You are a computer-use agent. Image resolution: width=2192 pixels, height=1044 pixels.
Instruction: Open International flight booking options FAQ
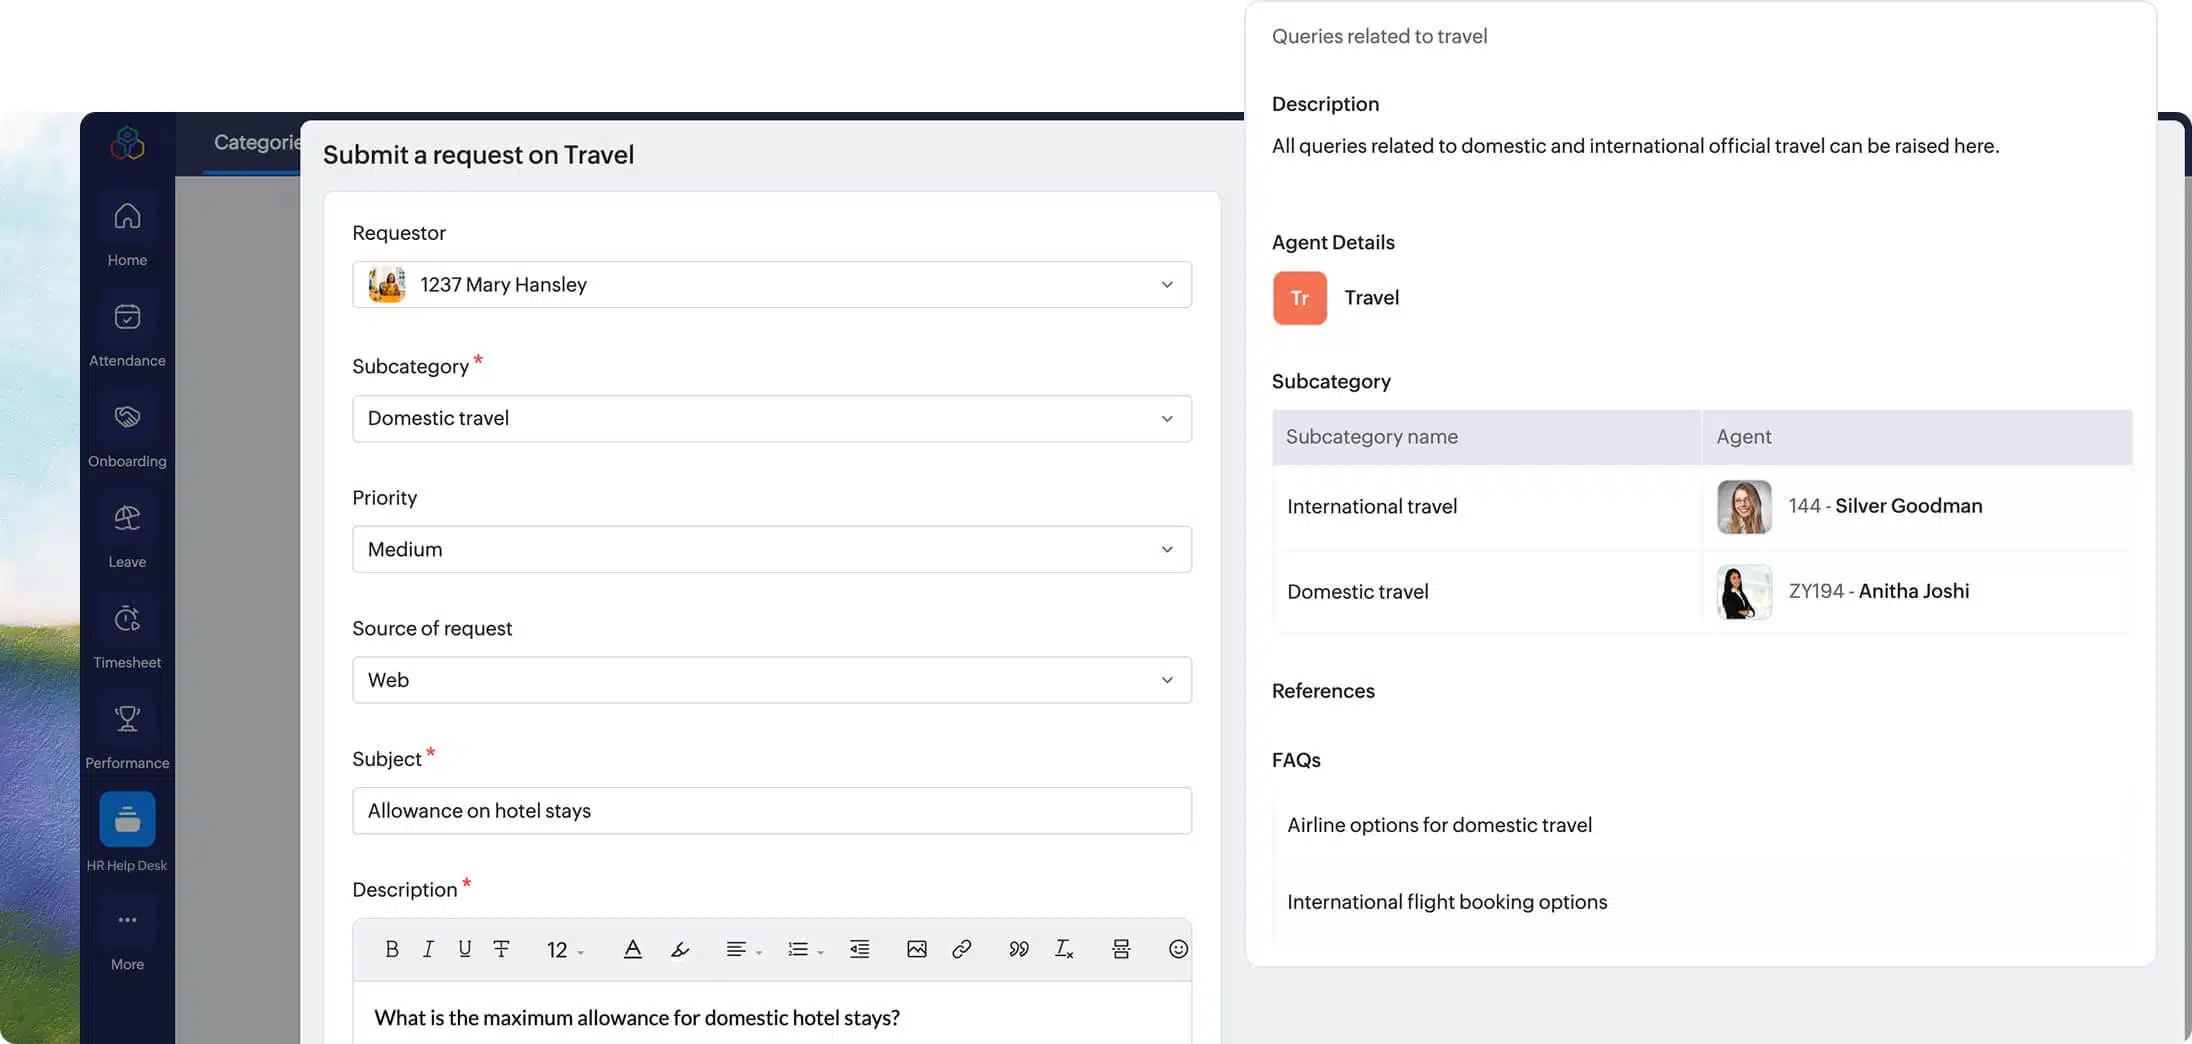tap(1446, 902)
